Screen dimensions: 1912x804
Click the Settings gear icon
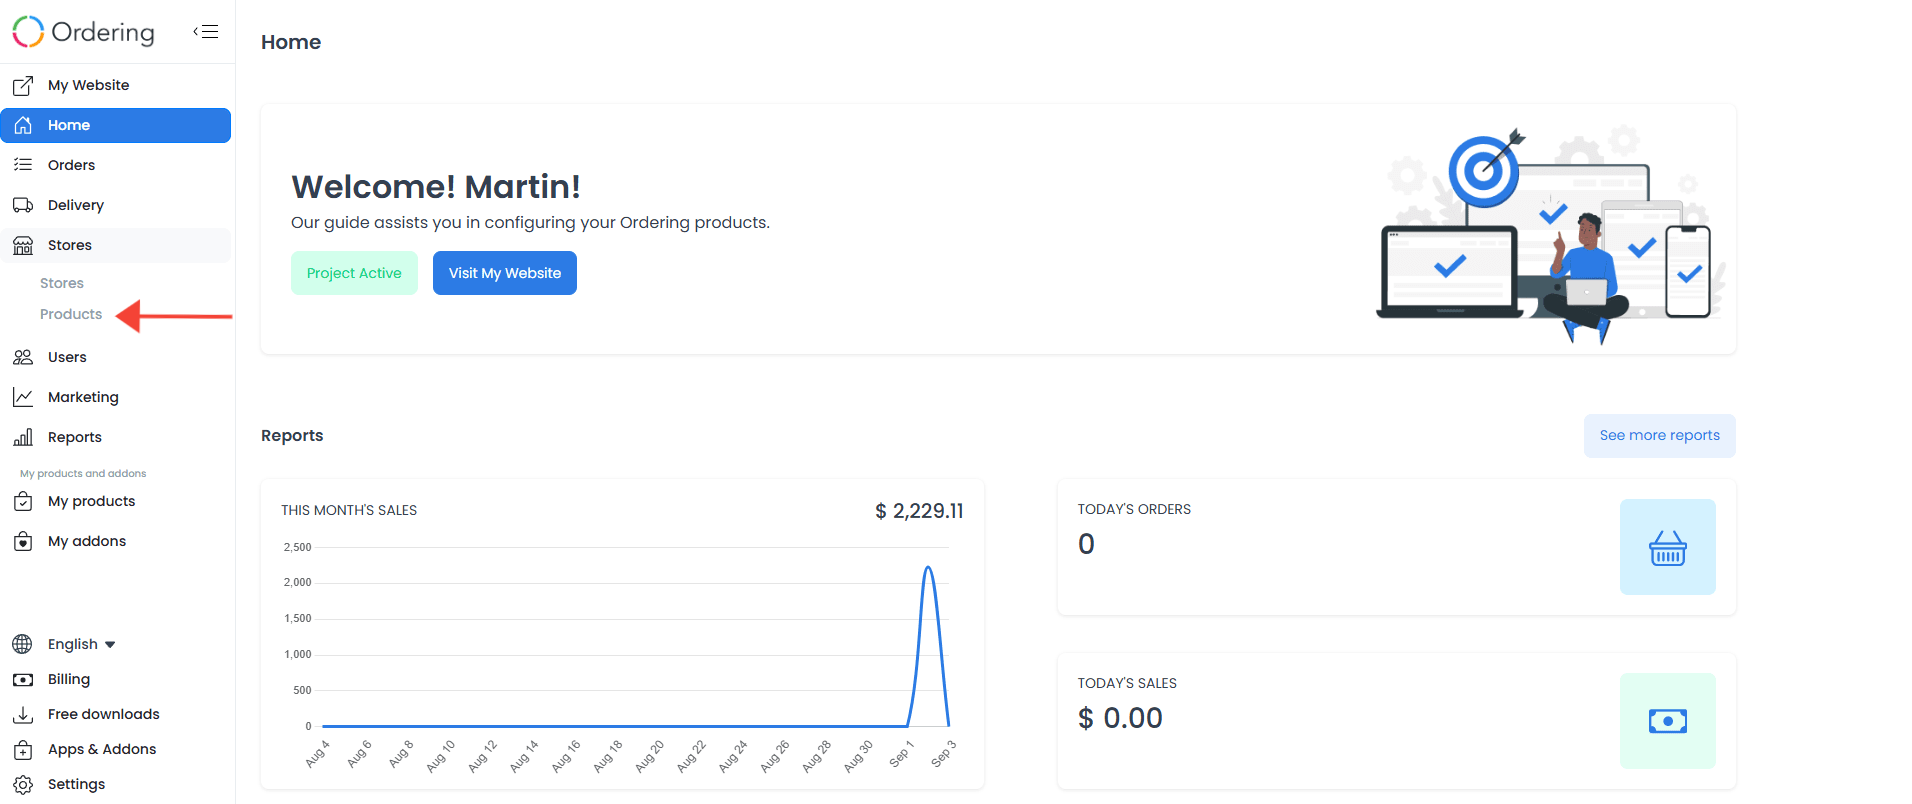click(23, 784)
